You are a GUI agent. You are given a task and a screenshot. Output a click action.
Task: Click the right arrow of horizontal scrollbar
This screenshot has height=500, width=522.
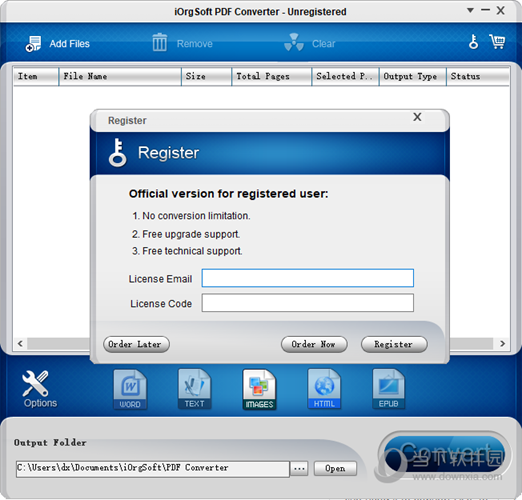[502, 344]
